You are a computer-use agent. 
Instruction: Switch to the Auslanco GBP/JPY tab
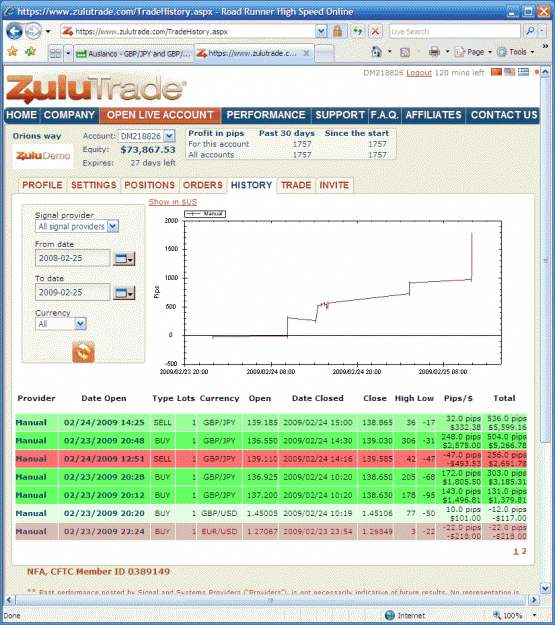click(x=134, y=53)
